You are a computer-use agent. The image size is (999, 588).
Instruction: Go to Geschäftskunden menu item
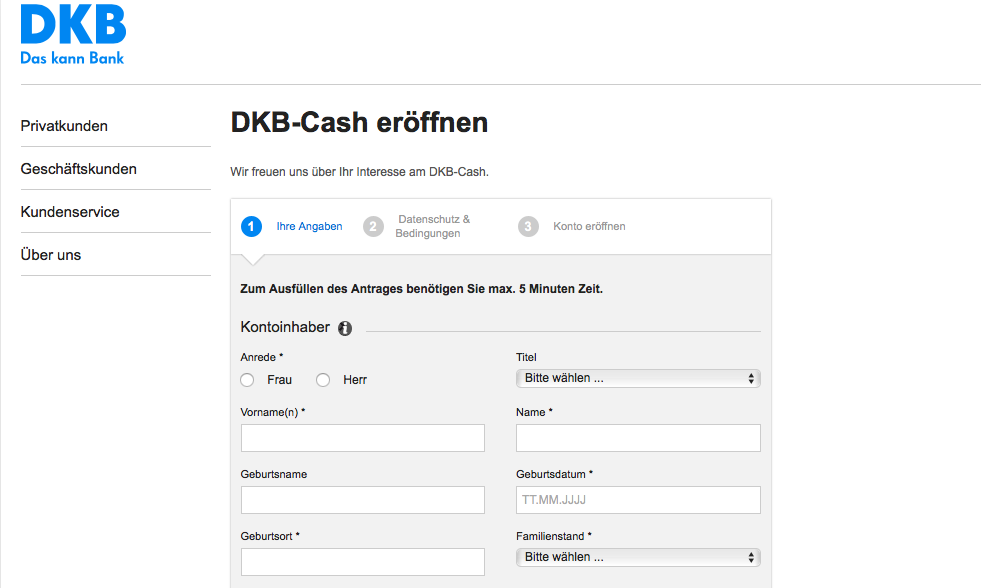pos(78,169)
